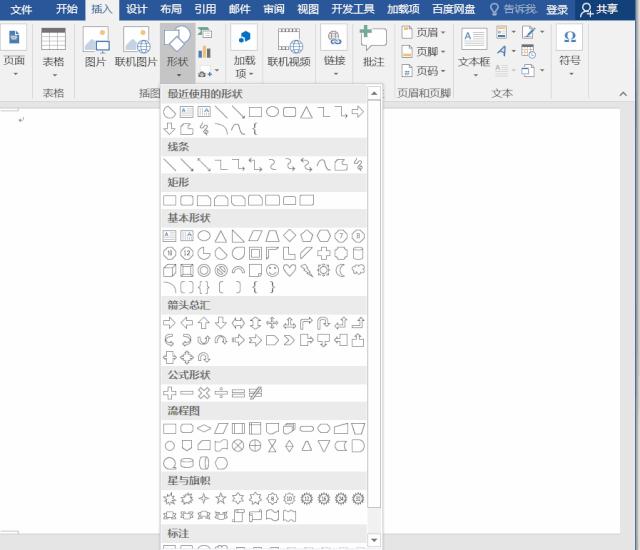This screenshot has height=550, width=640.
Task: Open the 符号 symbol dropdown
Action: point(570,51)
